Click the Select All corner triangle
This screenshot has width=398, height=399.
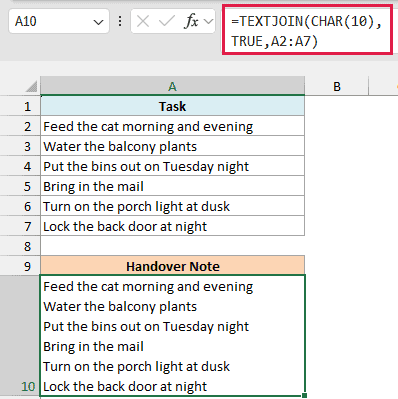click(x=31, y=86)
